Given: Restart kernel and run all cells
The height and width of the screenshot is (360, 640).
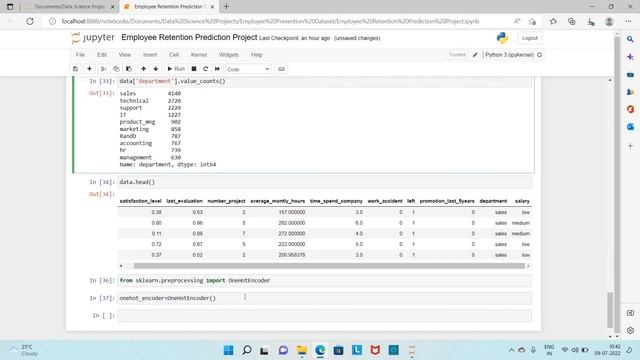Looking at the screenshot, I should coord(217,69).
